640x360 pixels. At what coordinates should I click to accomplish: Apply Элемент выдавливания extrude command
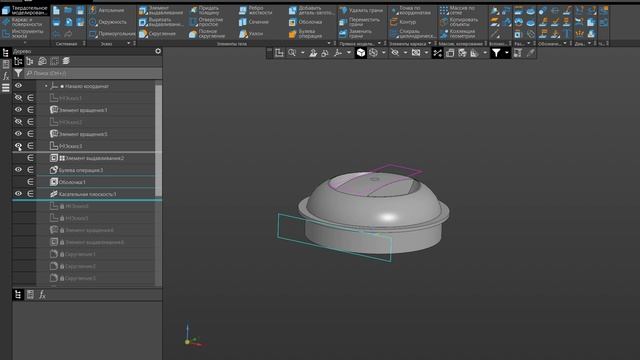pyautogui.click(x=161, y=11)
